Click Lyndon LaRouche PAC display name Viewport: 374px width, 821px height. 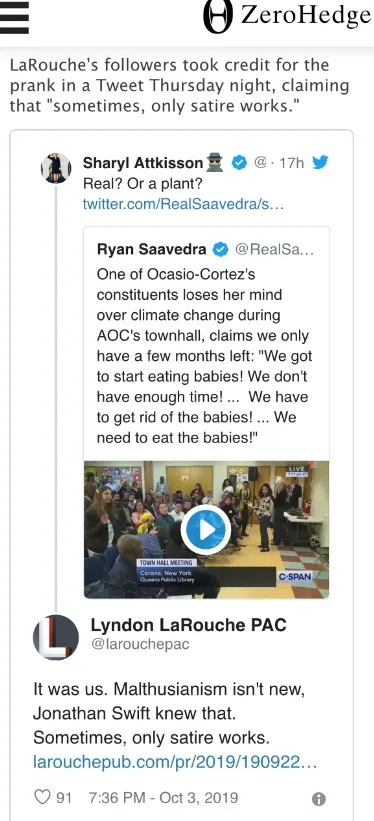pyautogui.click(x=189, y=625)
